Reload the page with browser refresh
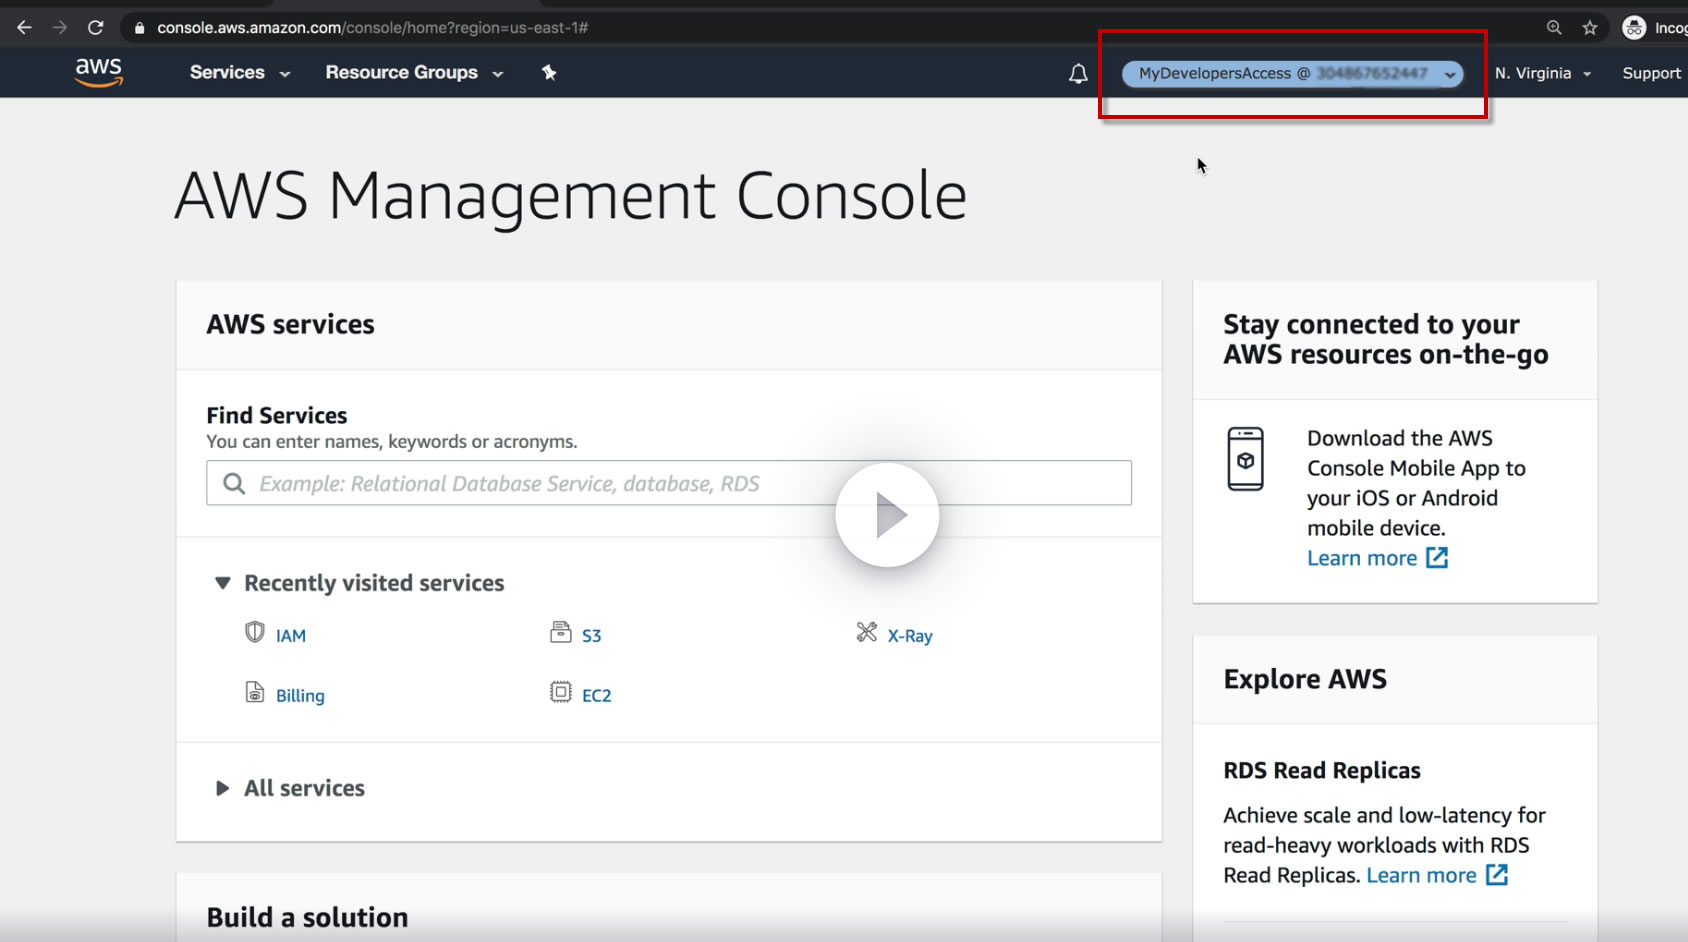 [x=96, y=28]
